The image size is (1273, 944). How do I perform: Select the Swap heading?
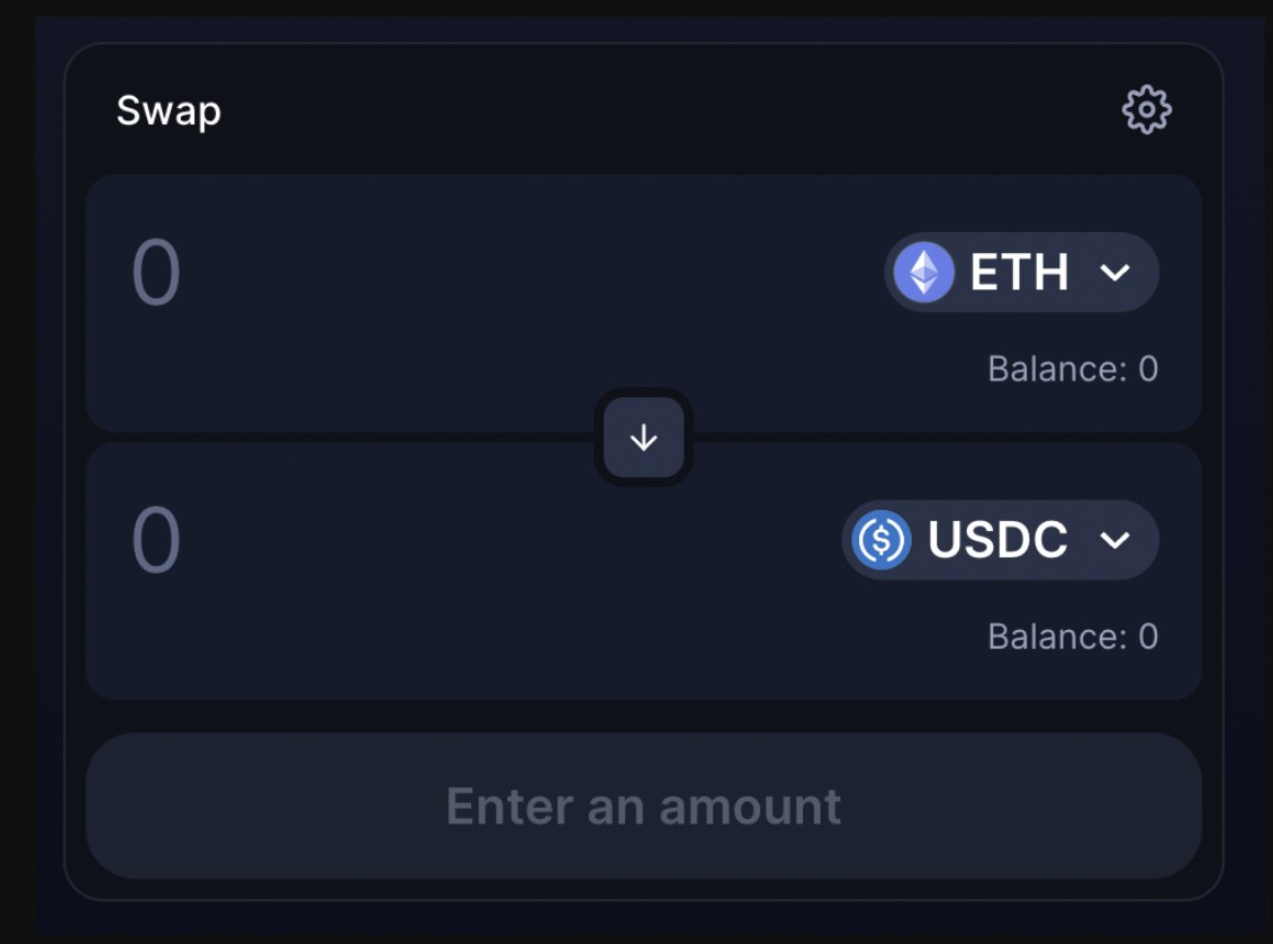point(168,110)
